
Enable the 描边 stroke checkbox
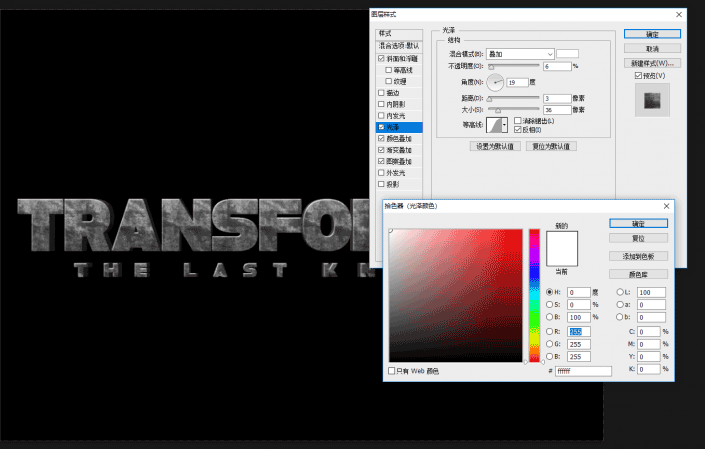coord(381,93)
